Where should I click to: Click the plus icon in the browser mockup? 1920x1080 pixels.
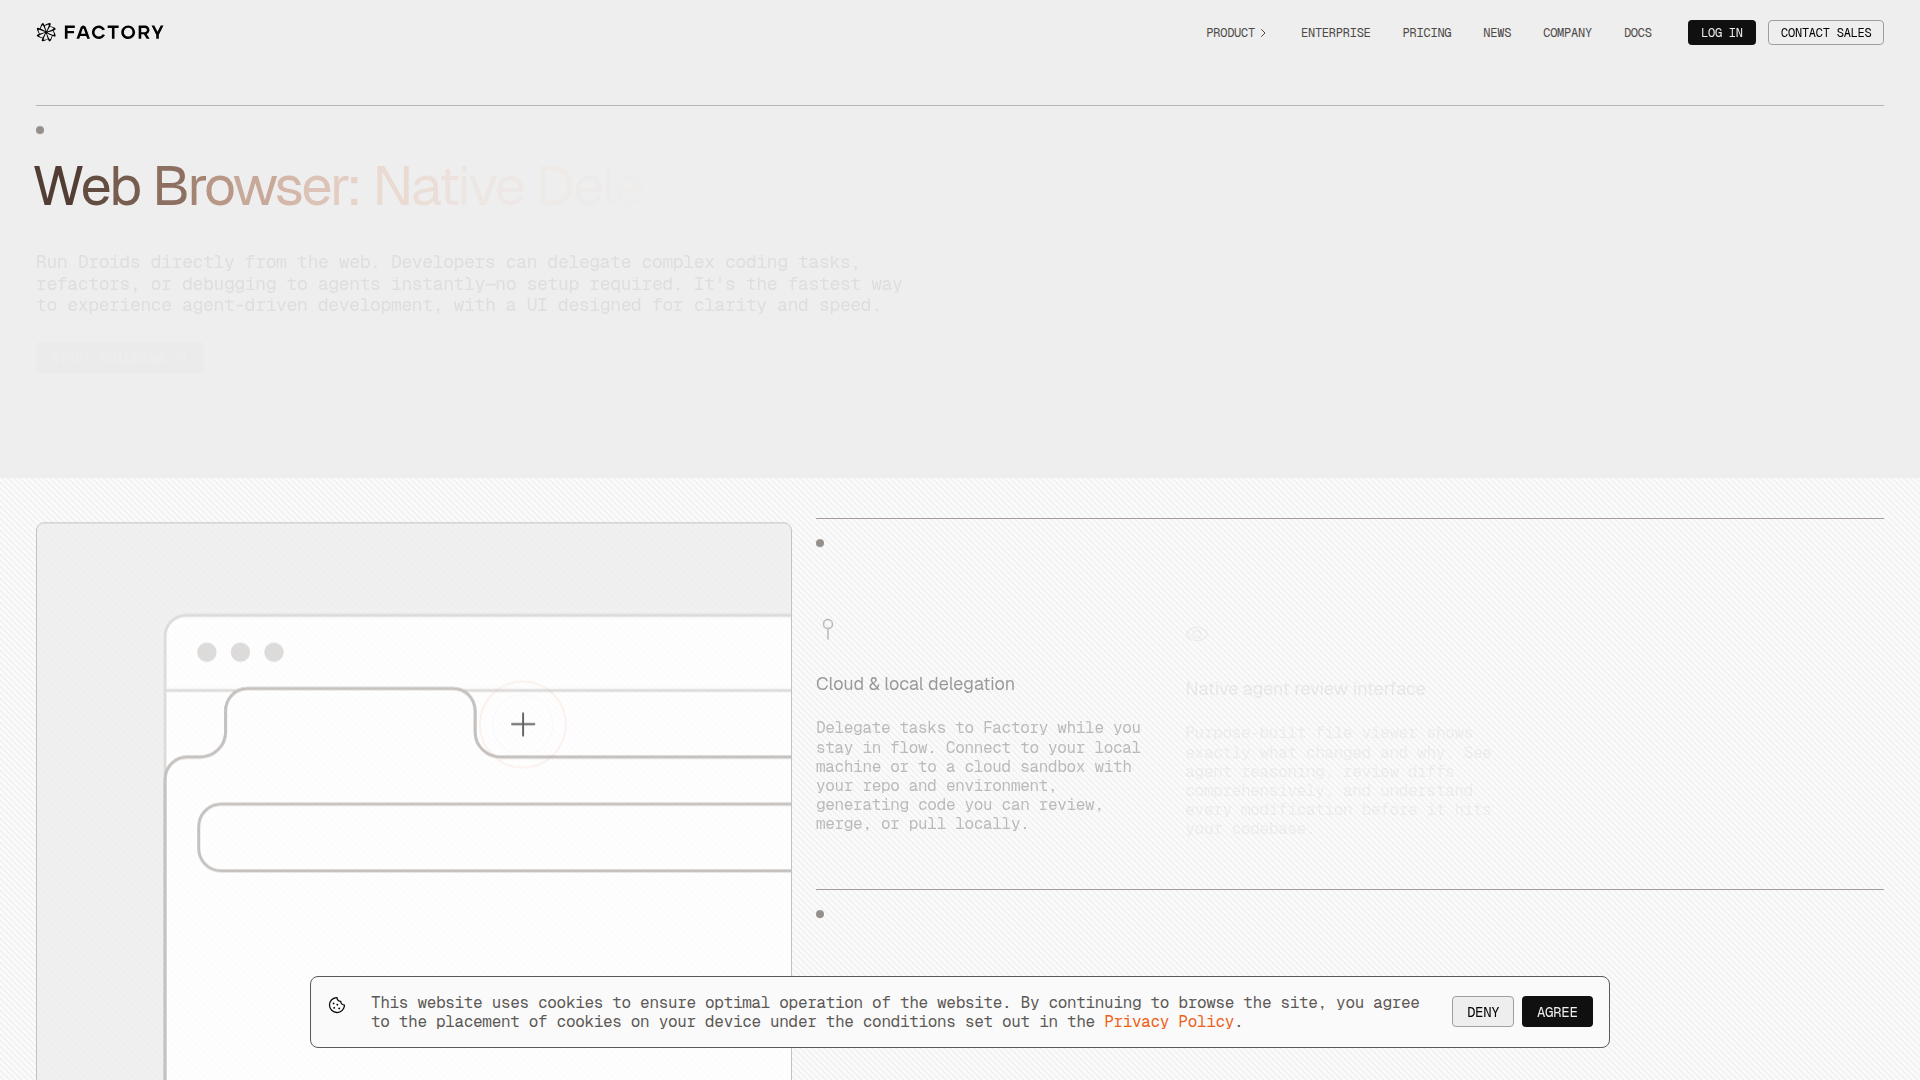[x=522, y=723]
